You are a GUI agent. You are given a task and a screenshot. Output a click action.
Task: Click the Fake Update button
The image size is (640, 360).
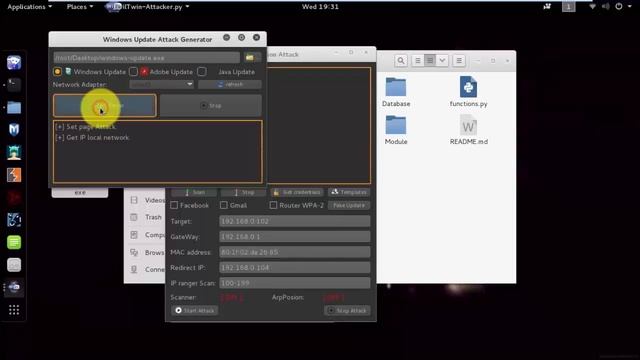(x=349, y=205)
